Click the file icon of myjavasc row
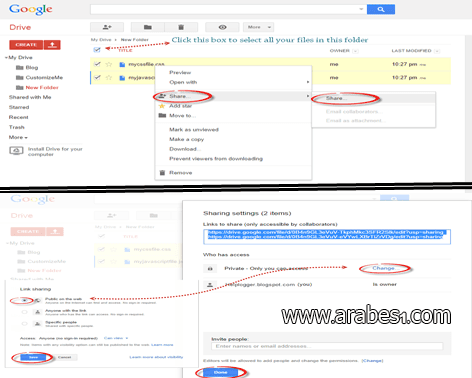This screenshot has height=378, width=472. [122, 77]
